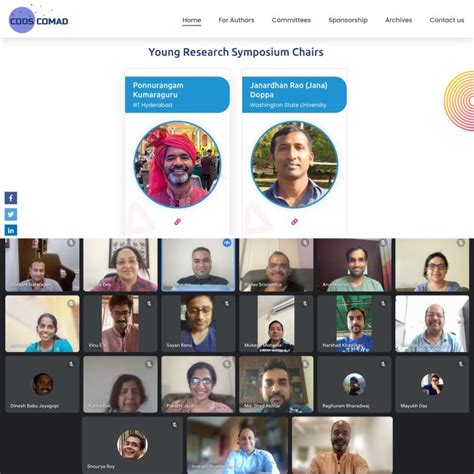
Task: Click the Contact us link
Action: [447, 20]
